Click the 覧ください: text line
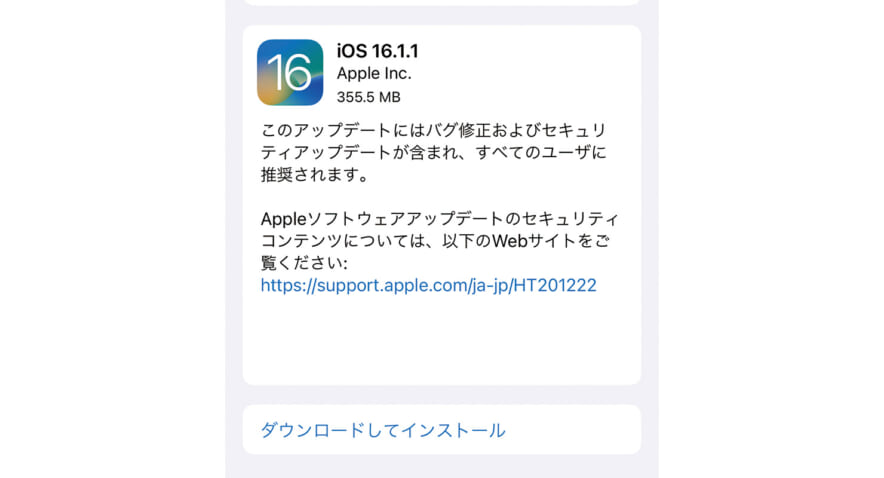 point(304,263)
